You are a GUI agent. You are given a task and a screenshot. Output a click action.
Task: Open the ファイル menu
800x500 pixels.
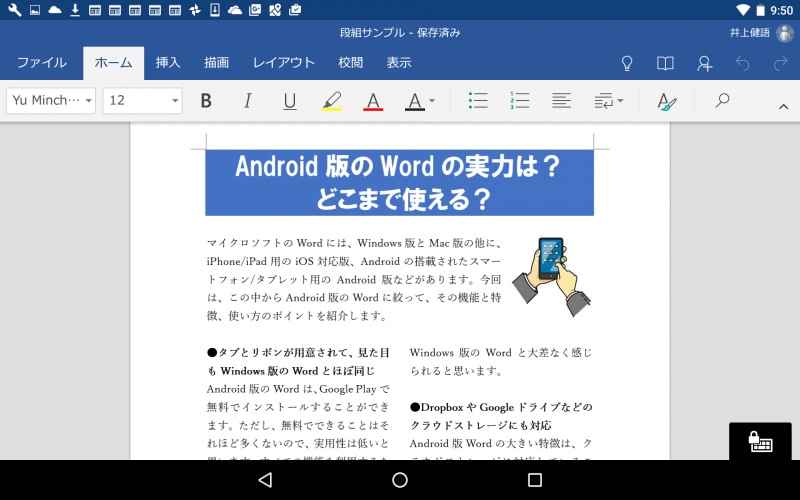pos(41,63)
